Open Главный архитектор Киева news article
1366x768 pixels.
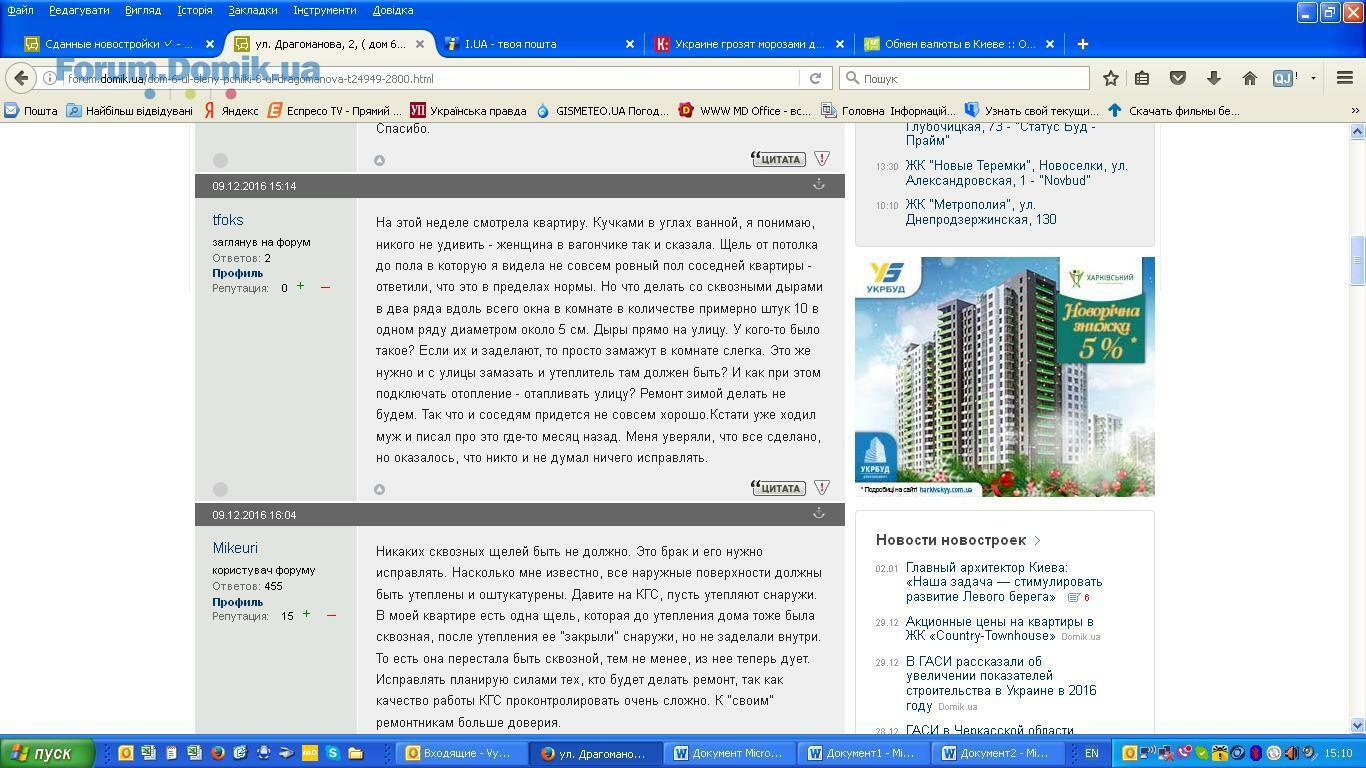click(1004, 582)
